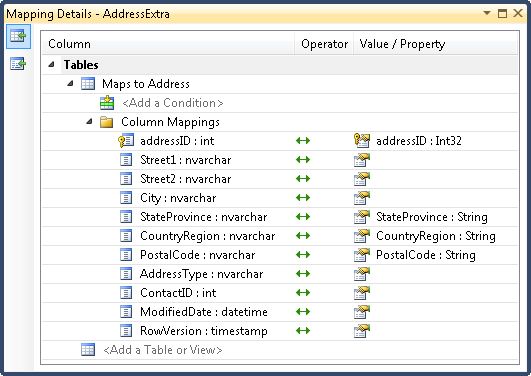Click the column icon for StateProvince : nvarchar
The image size is (531, 376).
click(x=126, y=217)
